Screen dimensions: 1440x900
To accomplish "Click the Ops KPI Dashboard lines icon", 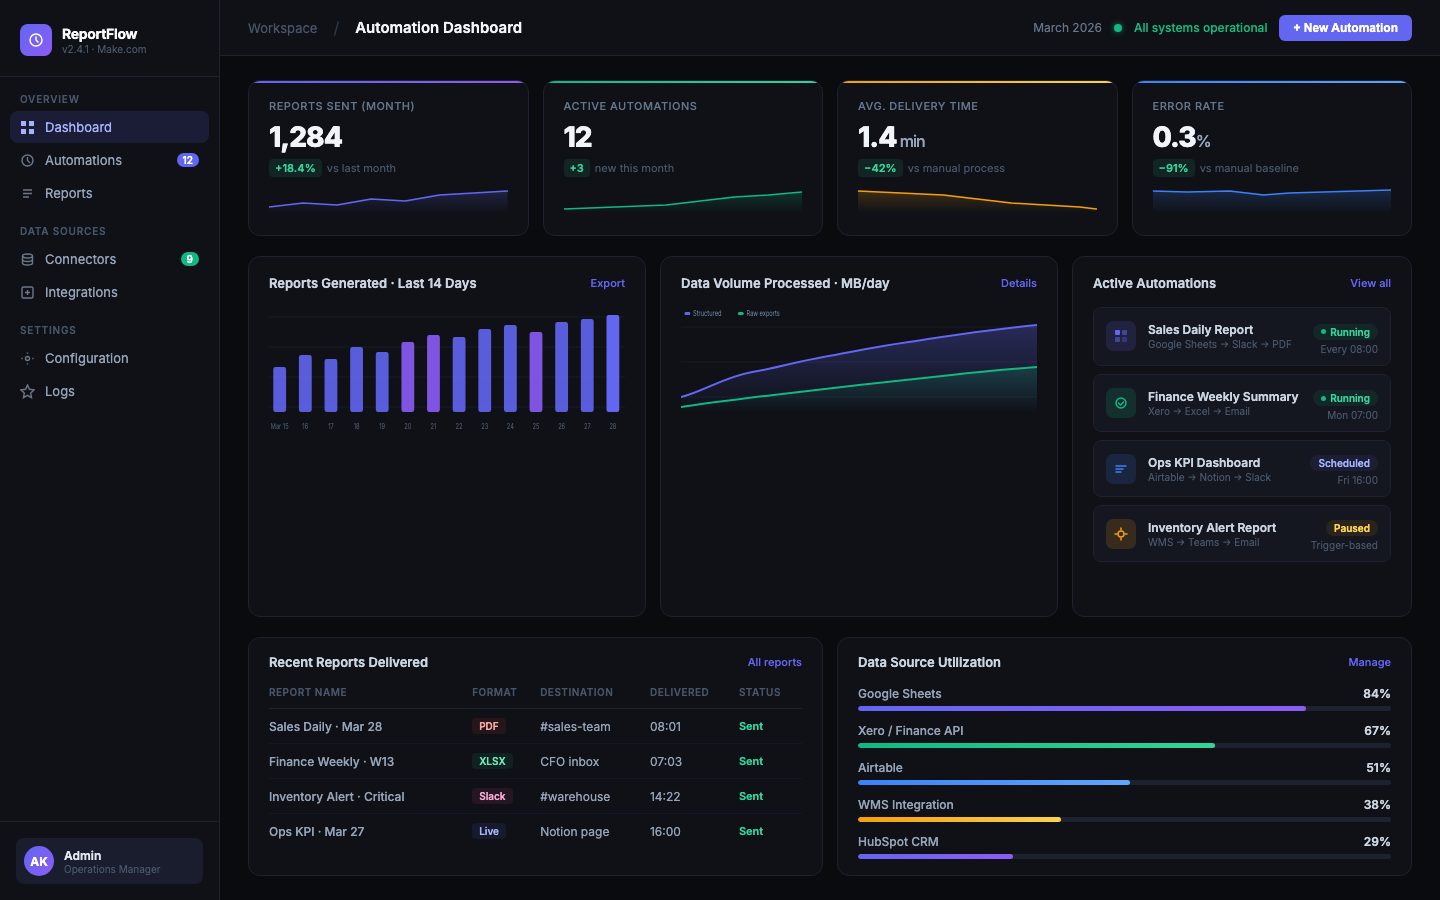I will [x=1121, y=469].
